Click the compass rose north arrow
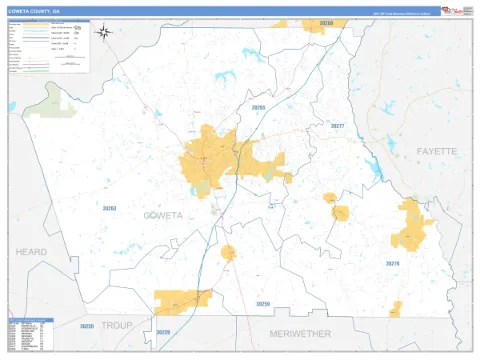 click(x=104, y=32)
